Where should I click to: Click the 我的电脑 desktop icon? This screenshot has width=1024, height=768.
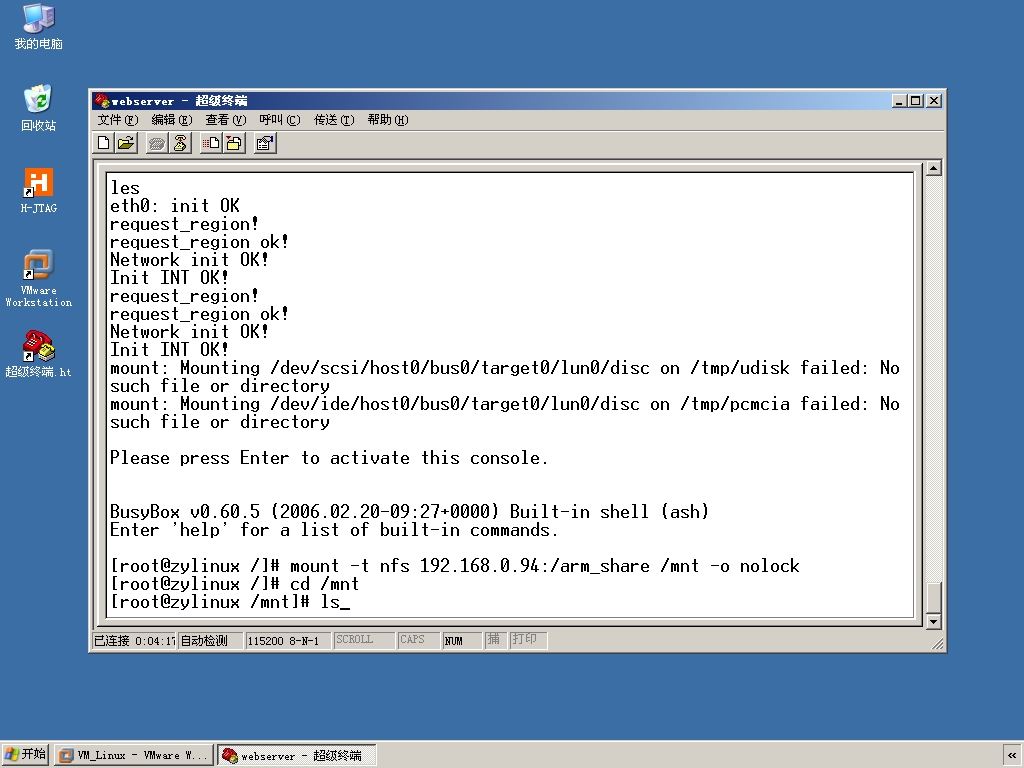(39, 27)
